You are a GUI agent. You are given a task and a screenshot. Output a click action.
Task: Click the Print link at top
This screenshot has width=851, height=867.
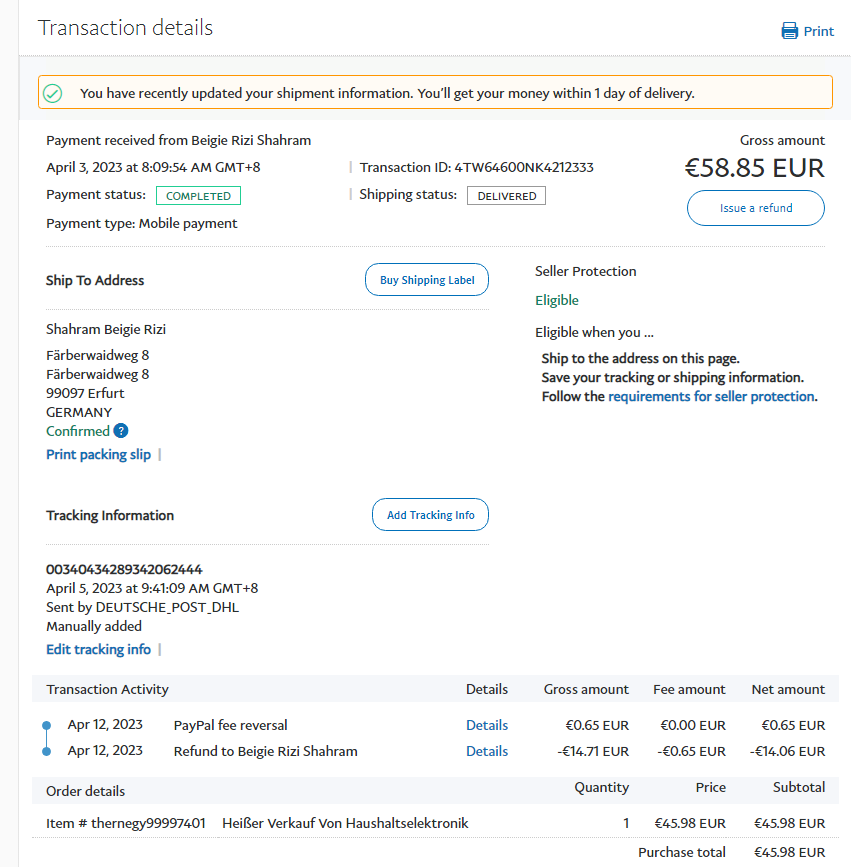(818, 31)
